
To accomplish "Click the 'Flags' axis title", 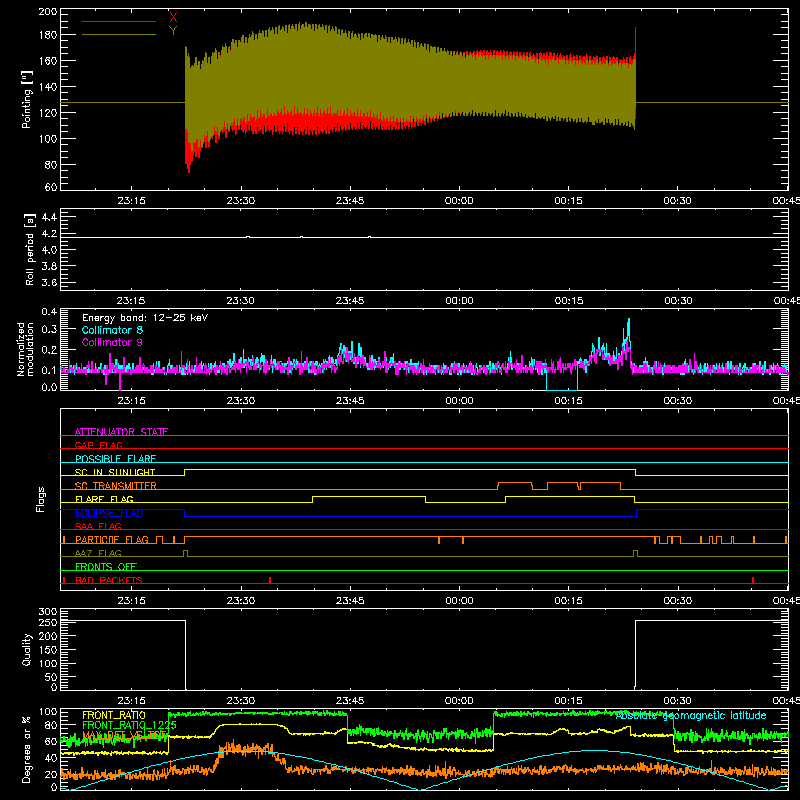I will [40, 499].
